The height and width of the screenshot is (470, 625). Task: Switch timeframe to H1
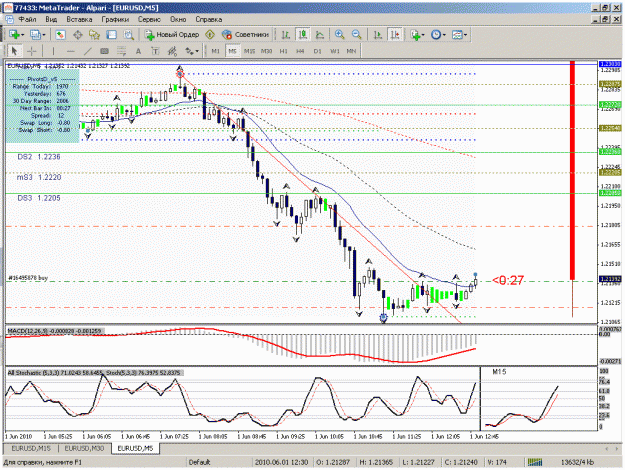point(283,51)
